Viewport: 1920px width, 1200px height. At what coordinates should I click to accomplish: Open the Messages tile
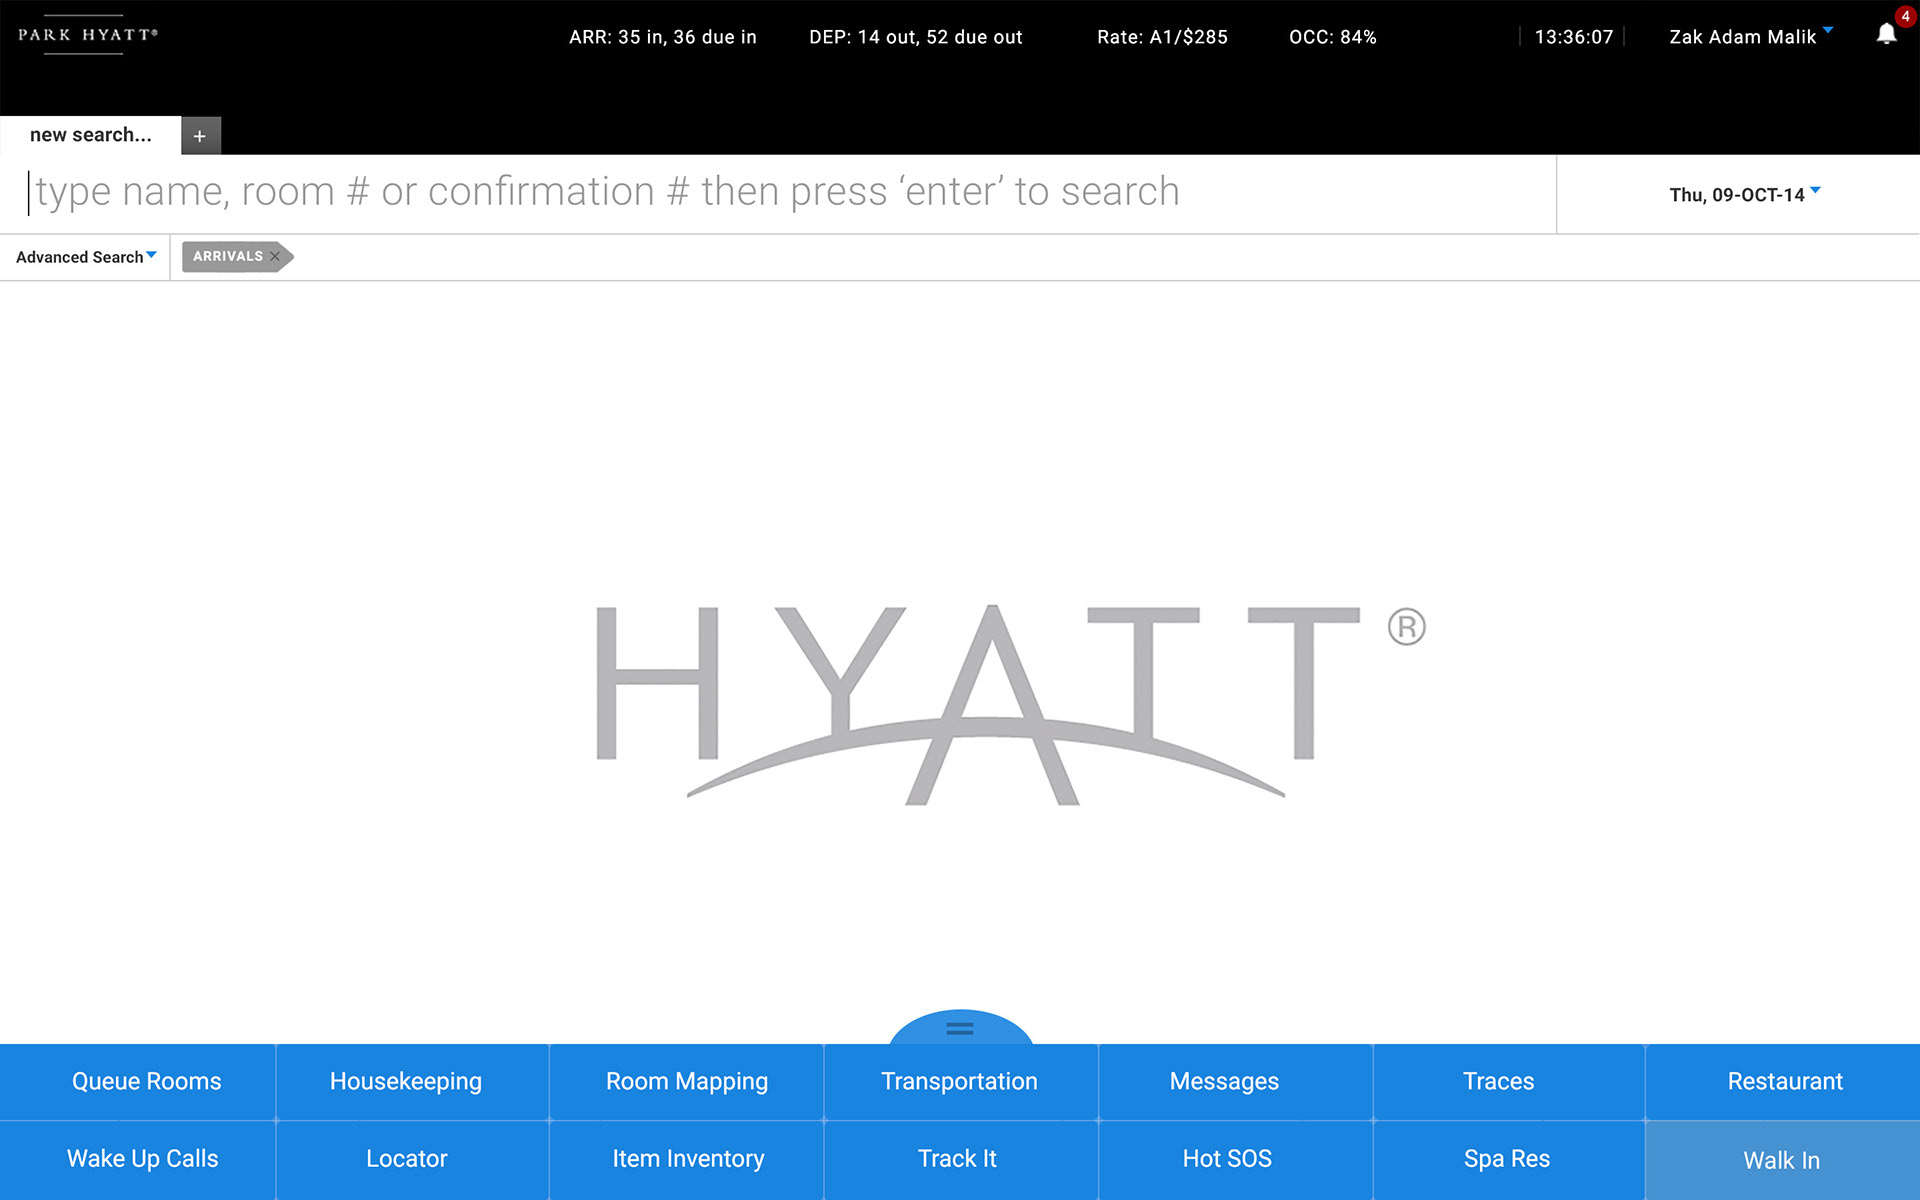pyautogui.click(x=1235, y=1082)
